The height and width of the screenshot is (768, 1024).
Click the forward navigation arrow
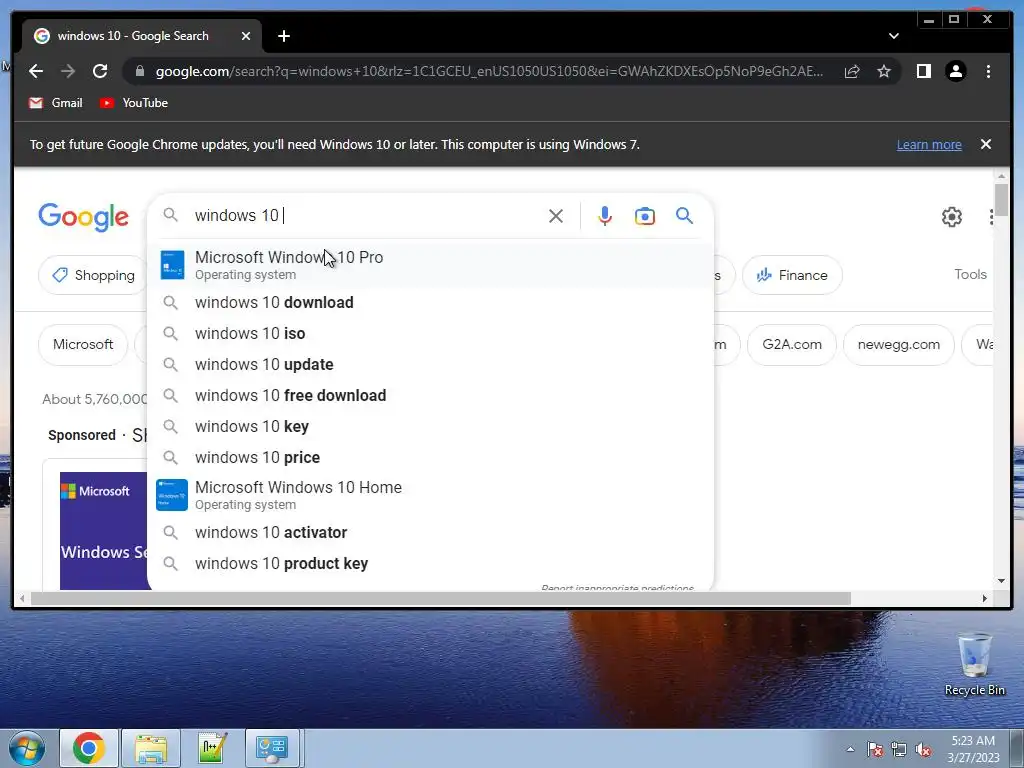68,71
